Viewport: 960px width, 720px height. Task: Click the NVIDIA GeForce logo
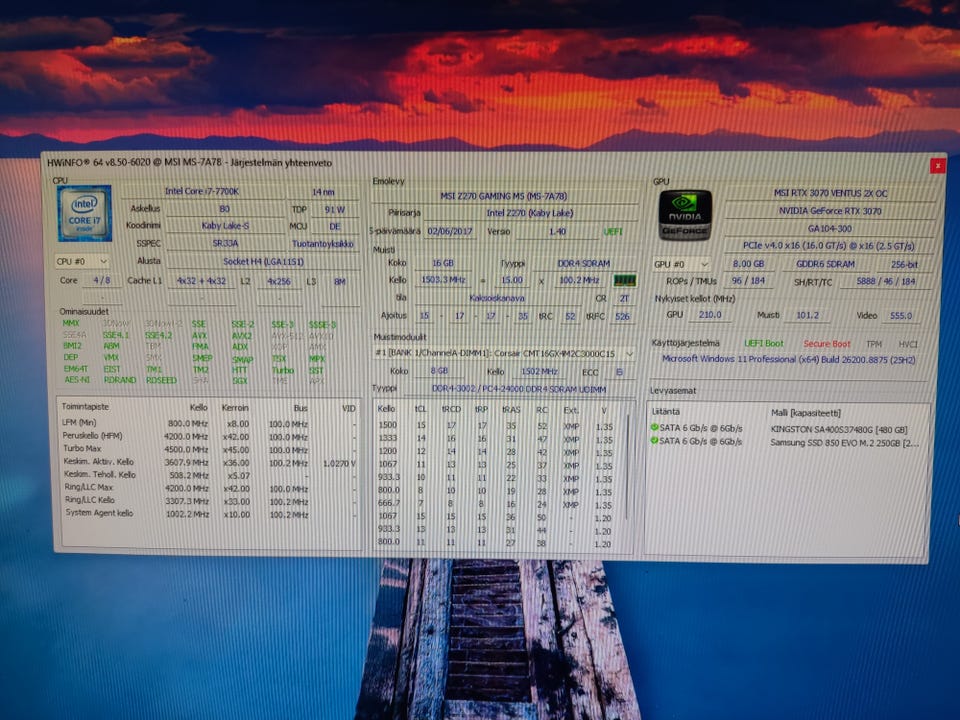[684, 215]
